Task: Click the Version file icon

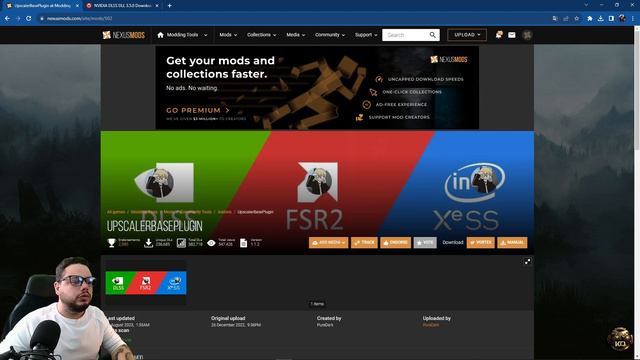Action: point(244,243)
